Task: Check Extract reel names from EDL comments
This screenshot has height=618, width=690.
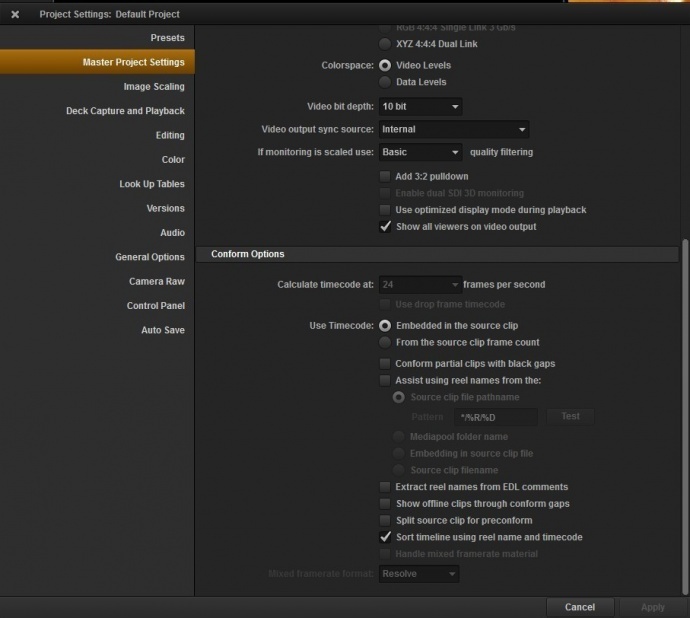Action: (385, 487)
